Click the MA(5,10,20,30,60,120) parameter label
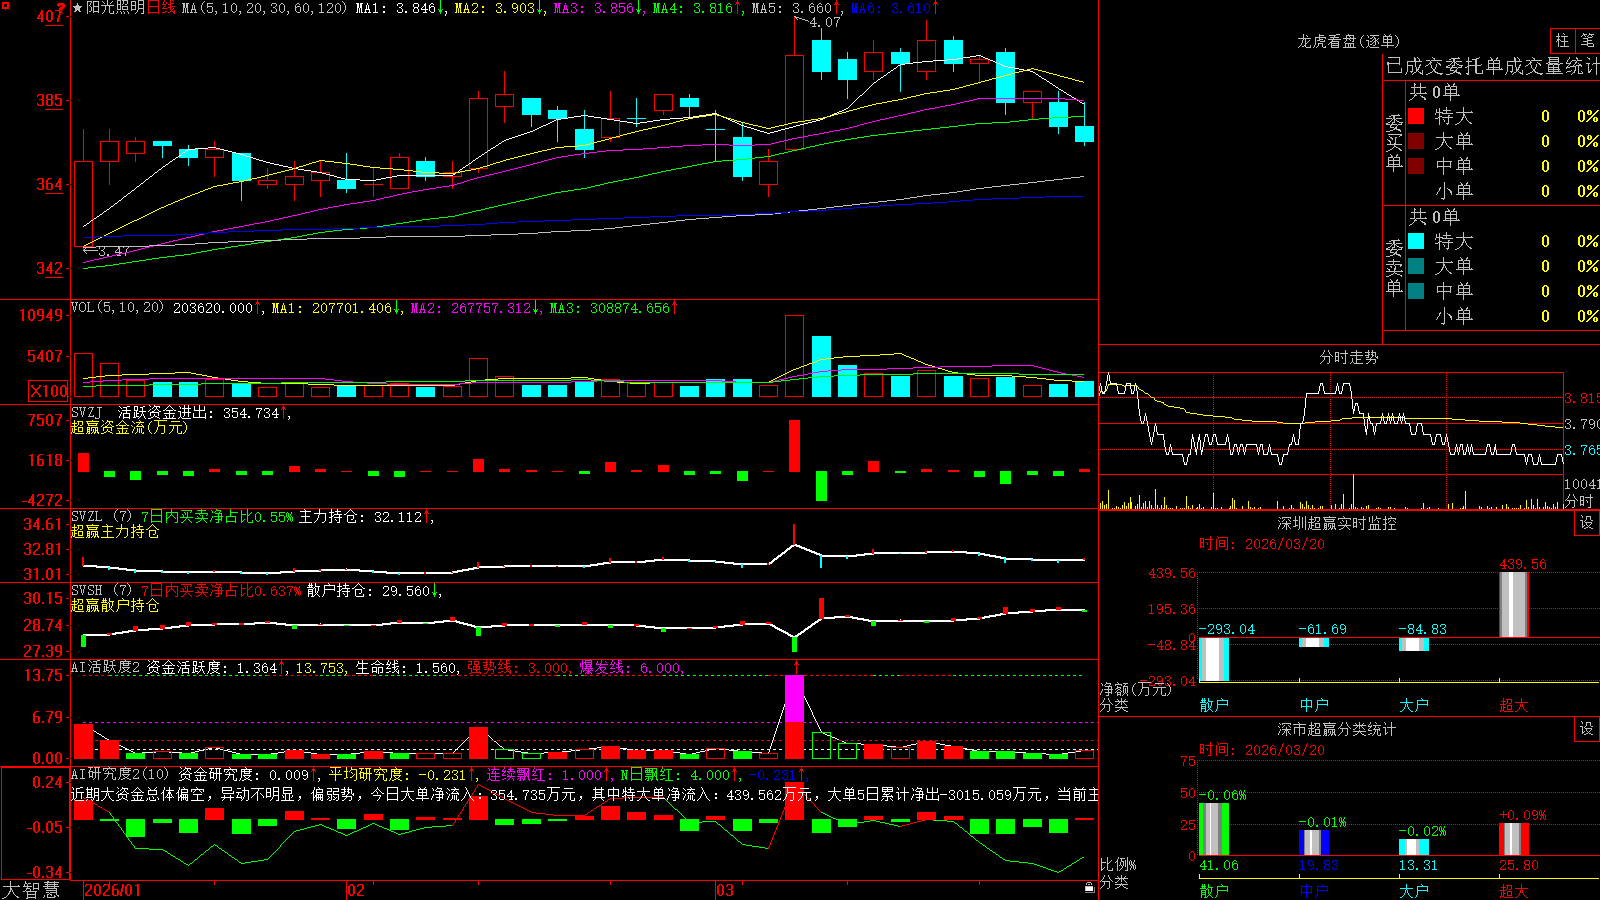 coord(264,8)
